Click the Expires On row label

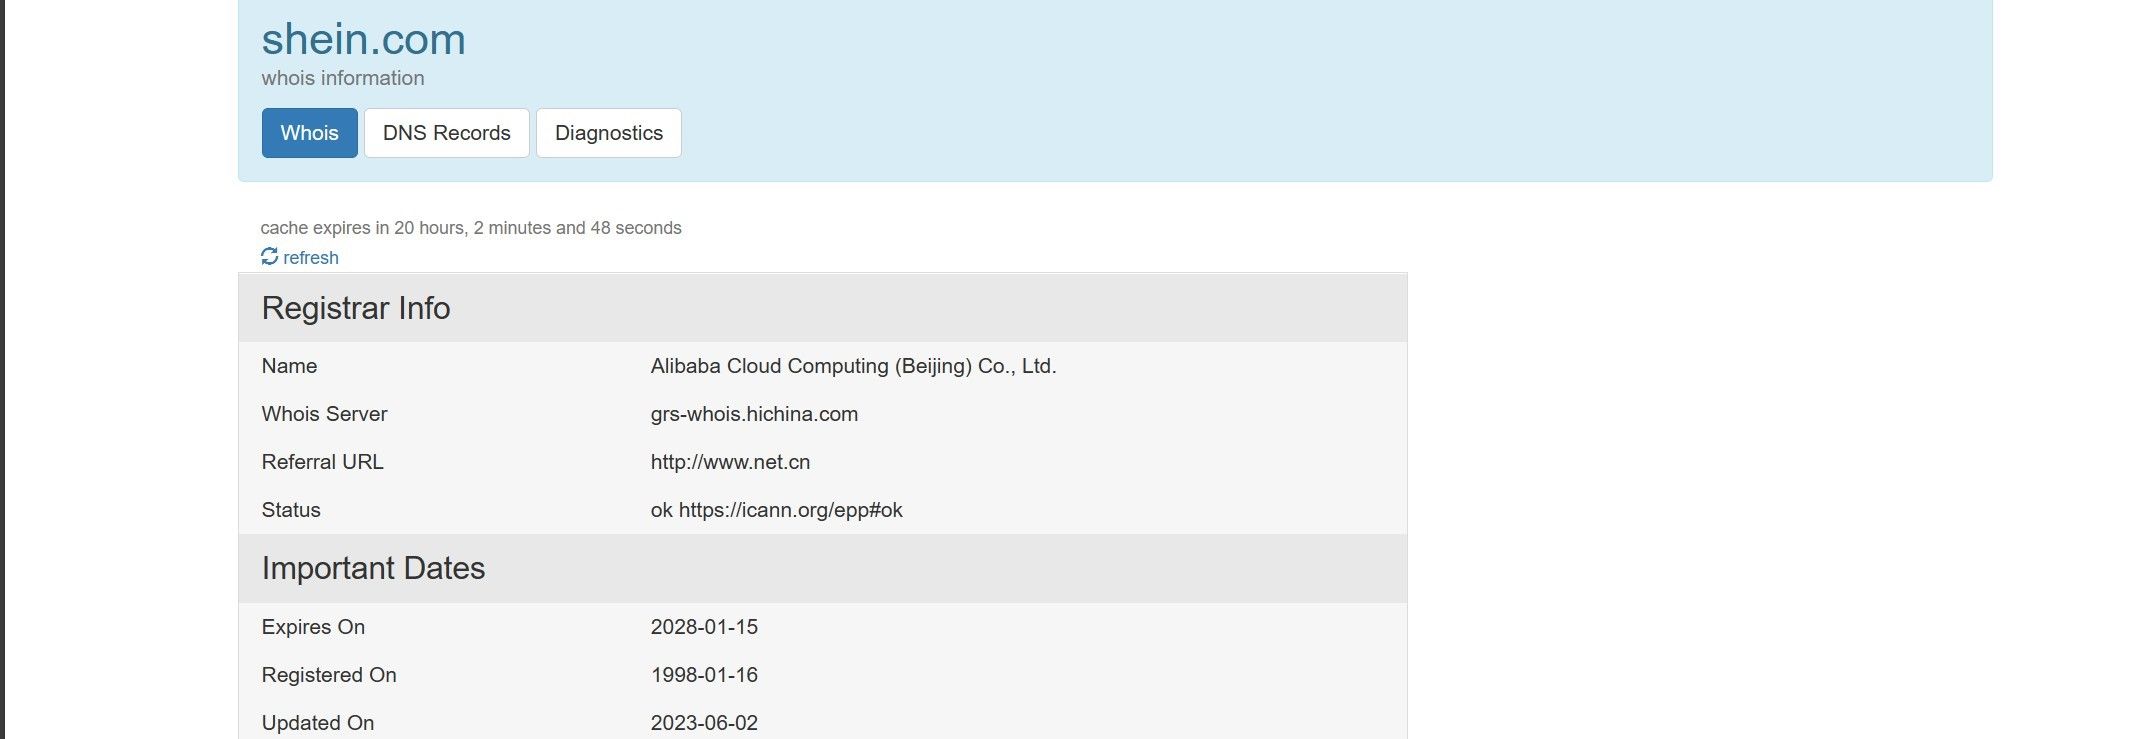(x=313, y=627)
